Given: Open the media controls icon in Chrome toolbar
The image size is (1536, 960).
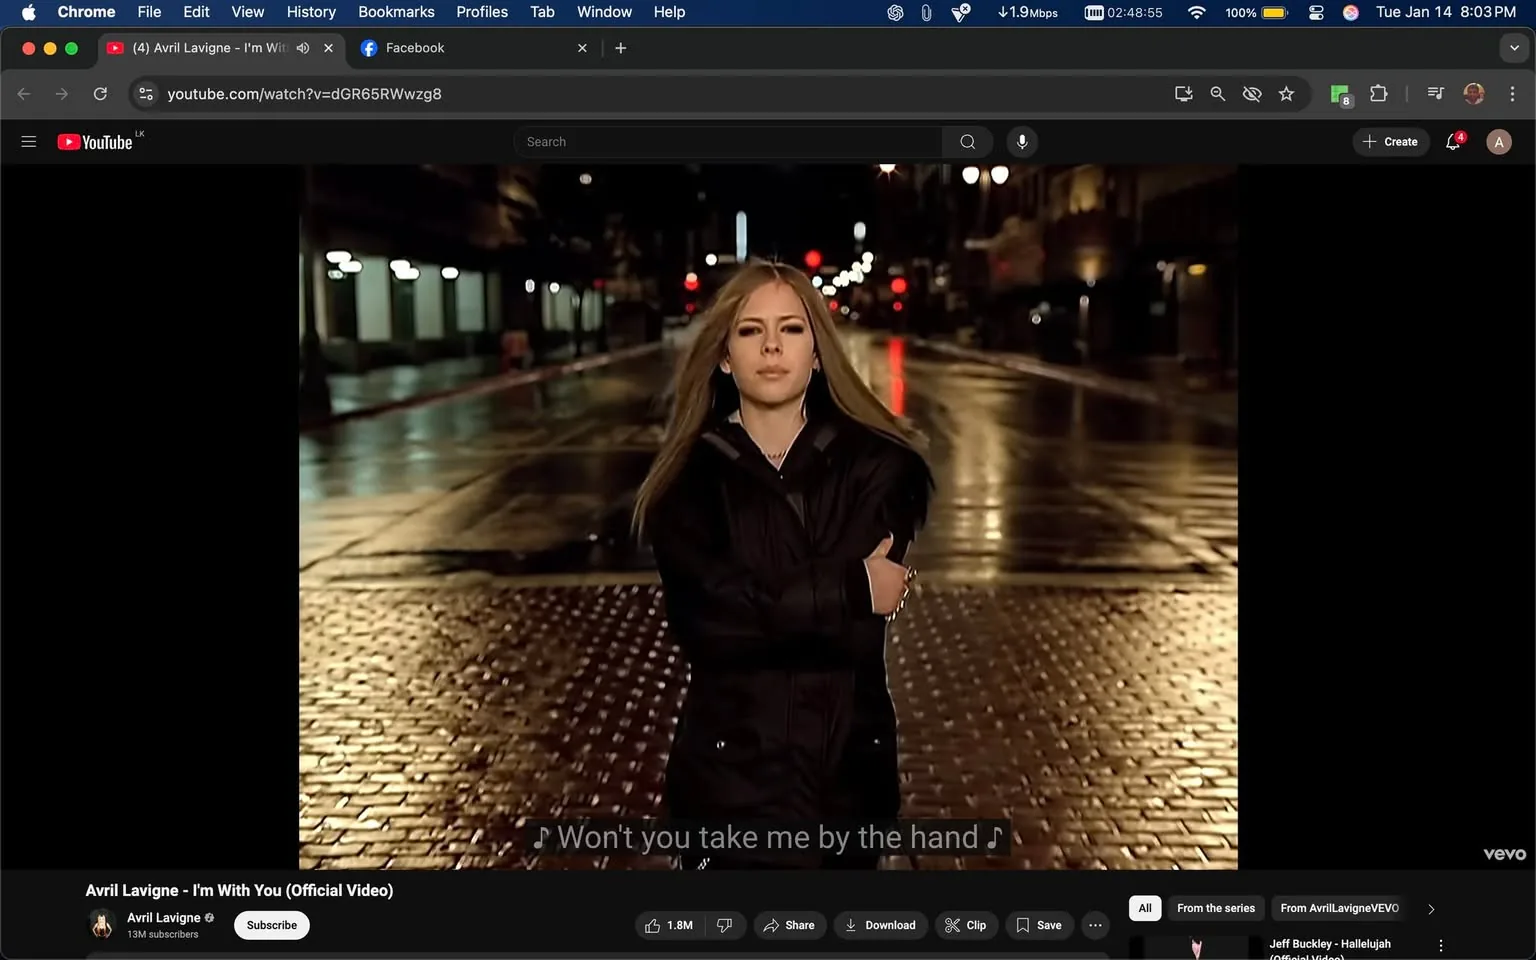Looking at the screenshot, I should click(x=1434, y=93).
